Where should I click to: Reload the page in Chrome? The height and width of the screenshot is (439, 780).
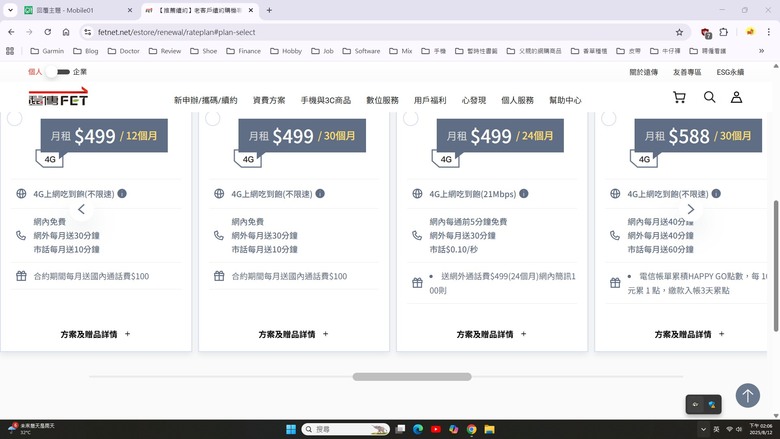pyautogui.click(x=47, y=32)
